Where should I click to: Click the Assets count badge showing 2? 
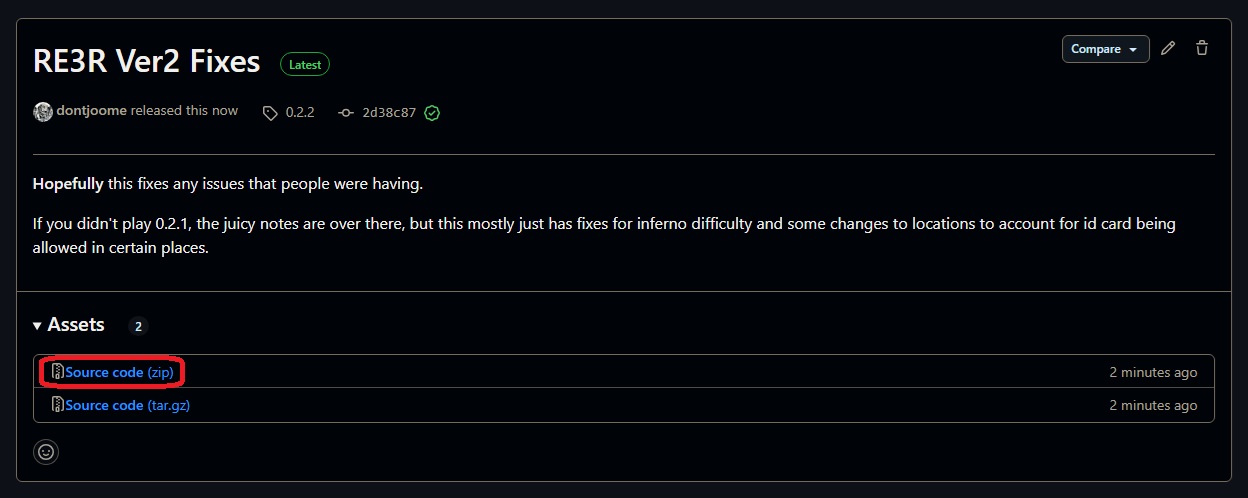tap(139, 326)
